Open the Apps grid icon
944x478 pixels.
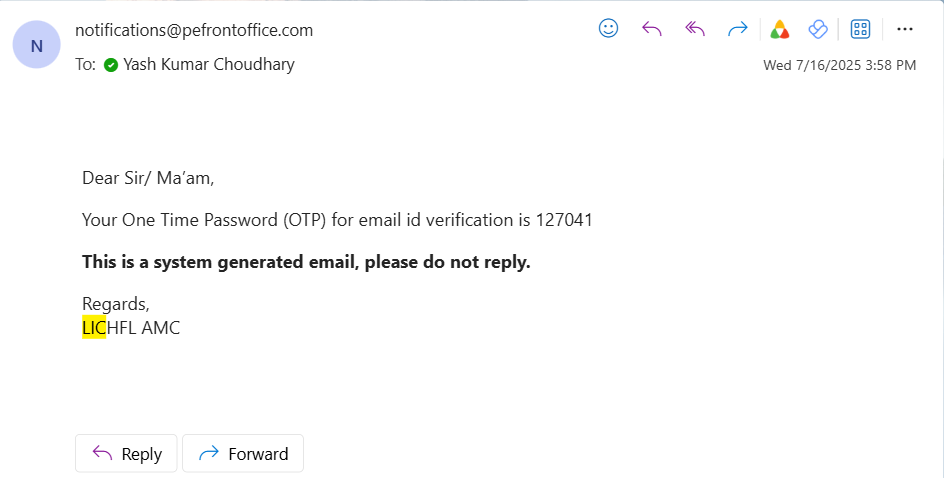(860, 29)
